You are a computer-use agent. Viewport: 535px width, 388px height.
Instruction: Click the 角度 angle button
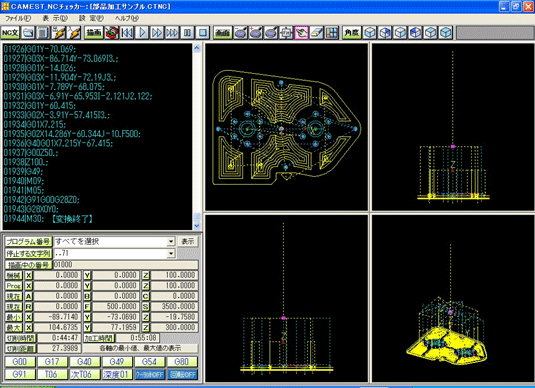(352, 33)
